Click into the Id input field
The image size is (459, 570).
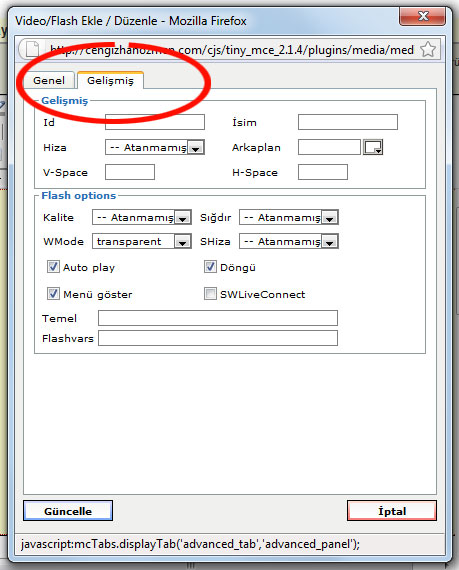click(x=155, y=122)
